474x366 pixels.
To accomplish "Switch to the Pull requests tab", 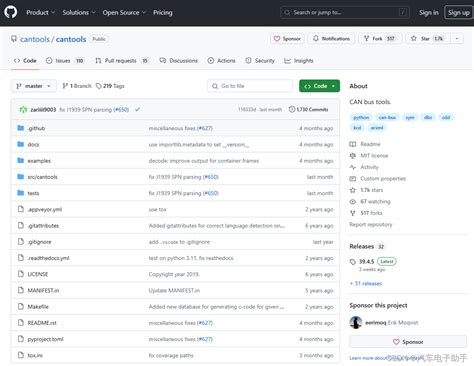I will [121, 61].
